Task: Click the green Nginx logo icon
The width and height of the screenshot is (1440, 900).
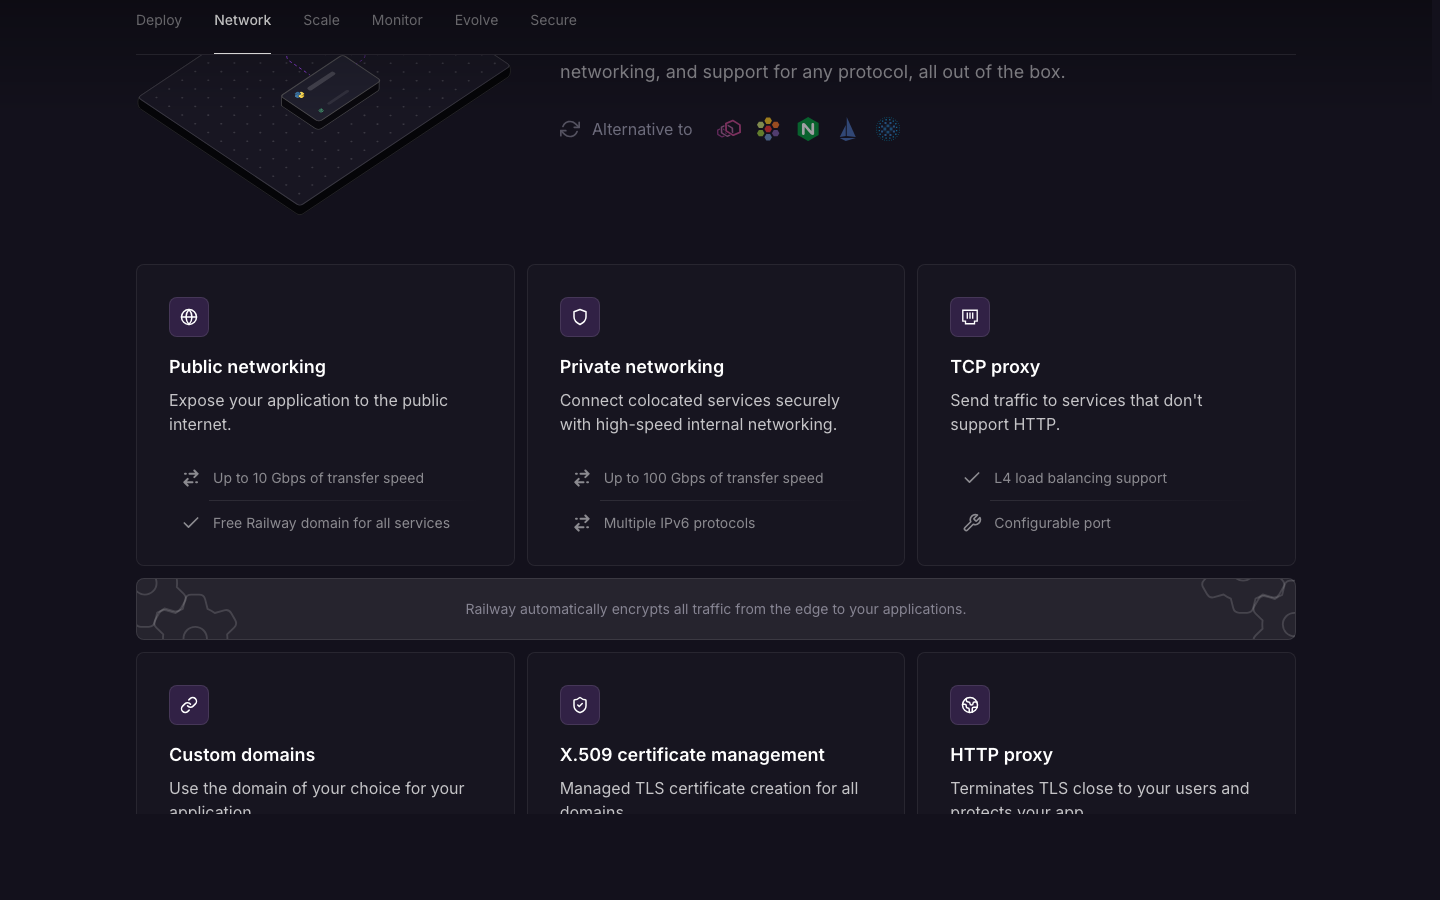Action: (x=808, y=129)
